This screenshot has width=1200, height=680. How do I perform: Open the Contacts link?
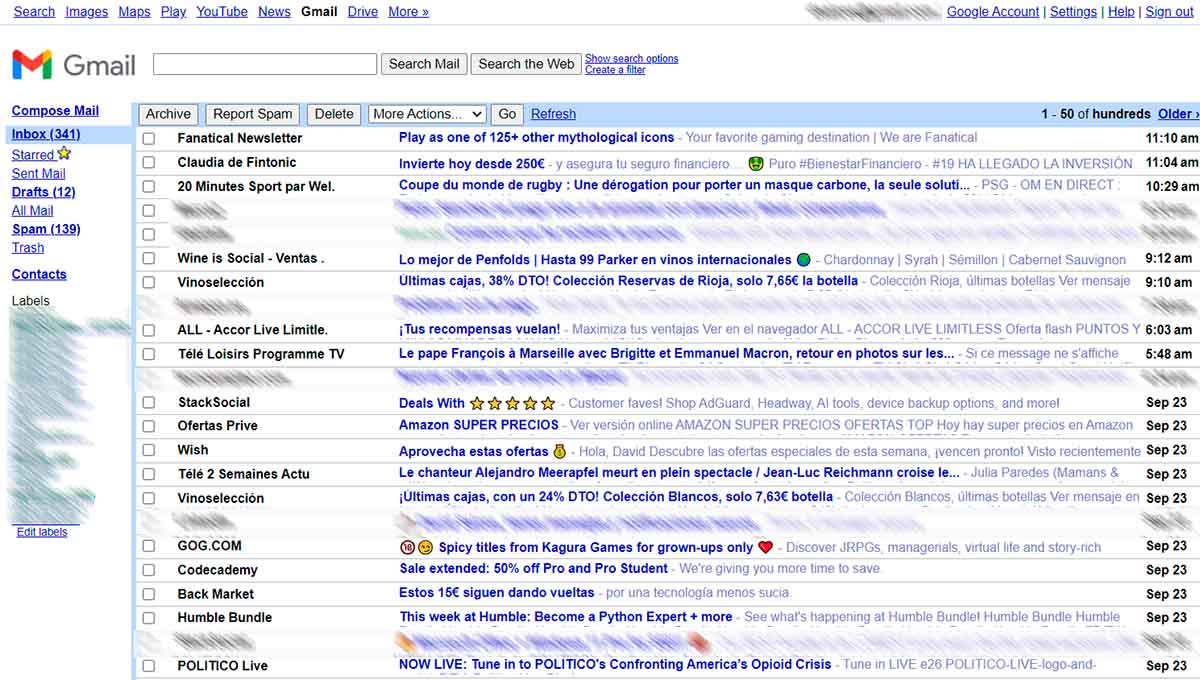coord(39,274)
